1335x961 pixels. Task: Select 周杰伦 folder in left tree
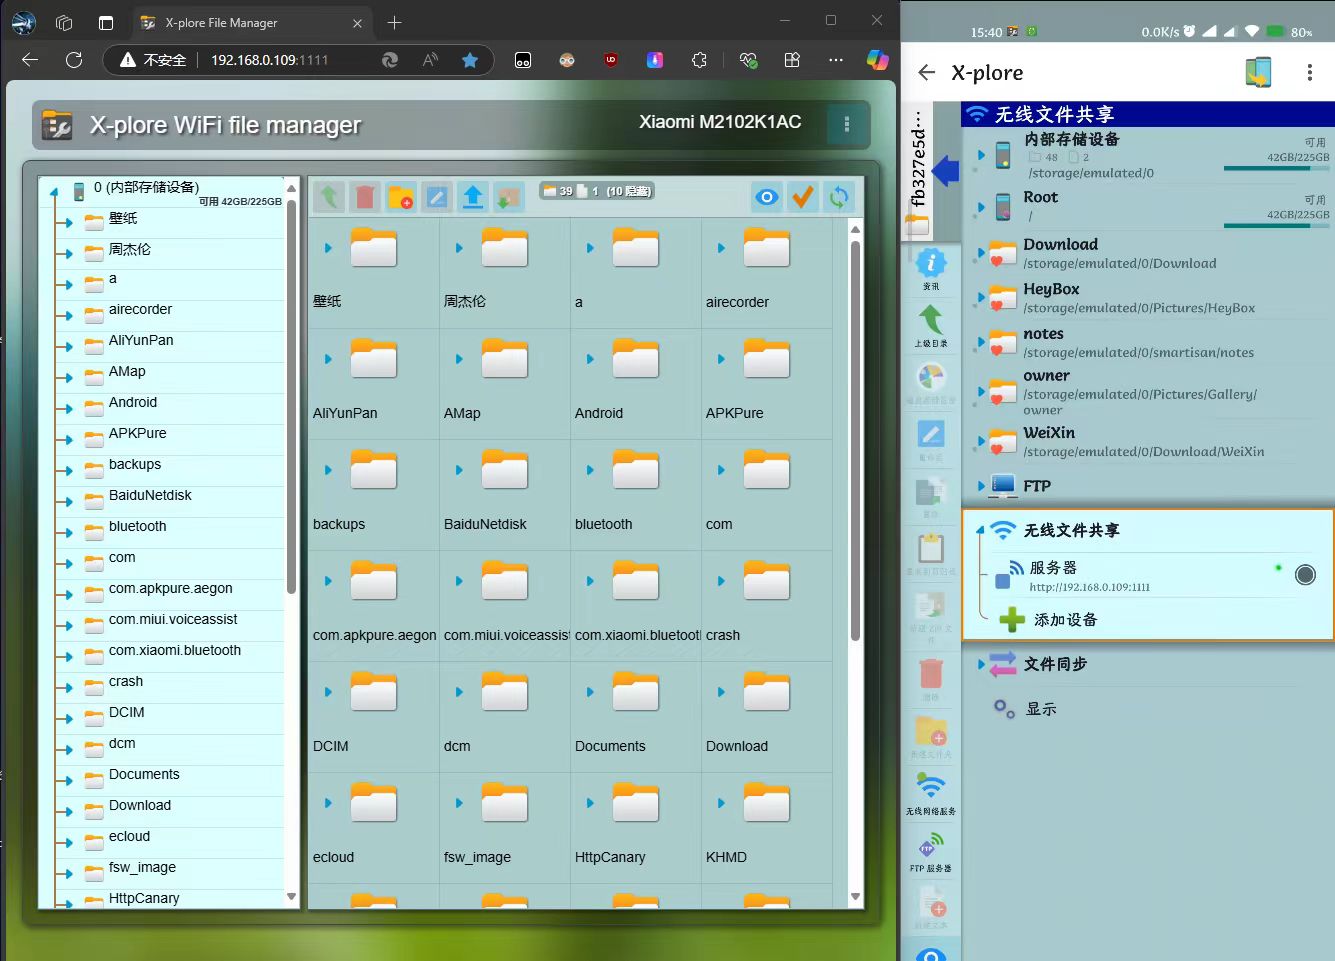coord(130,249)
